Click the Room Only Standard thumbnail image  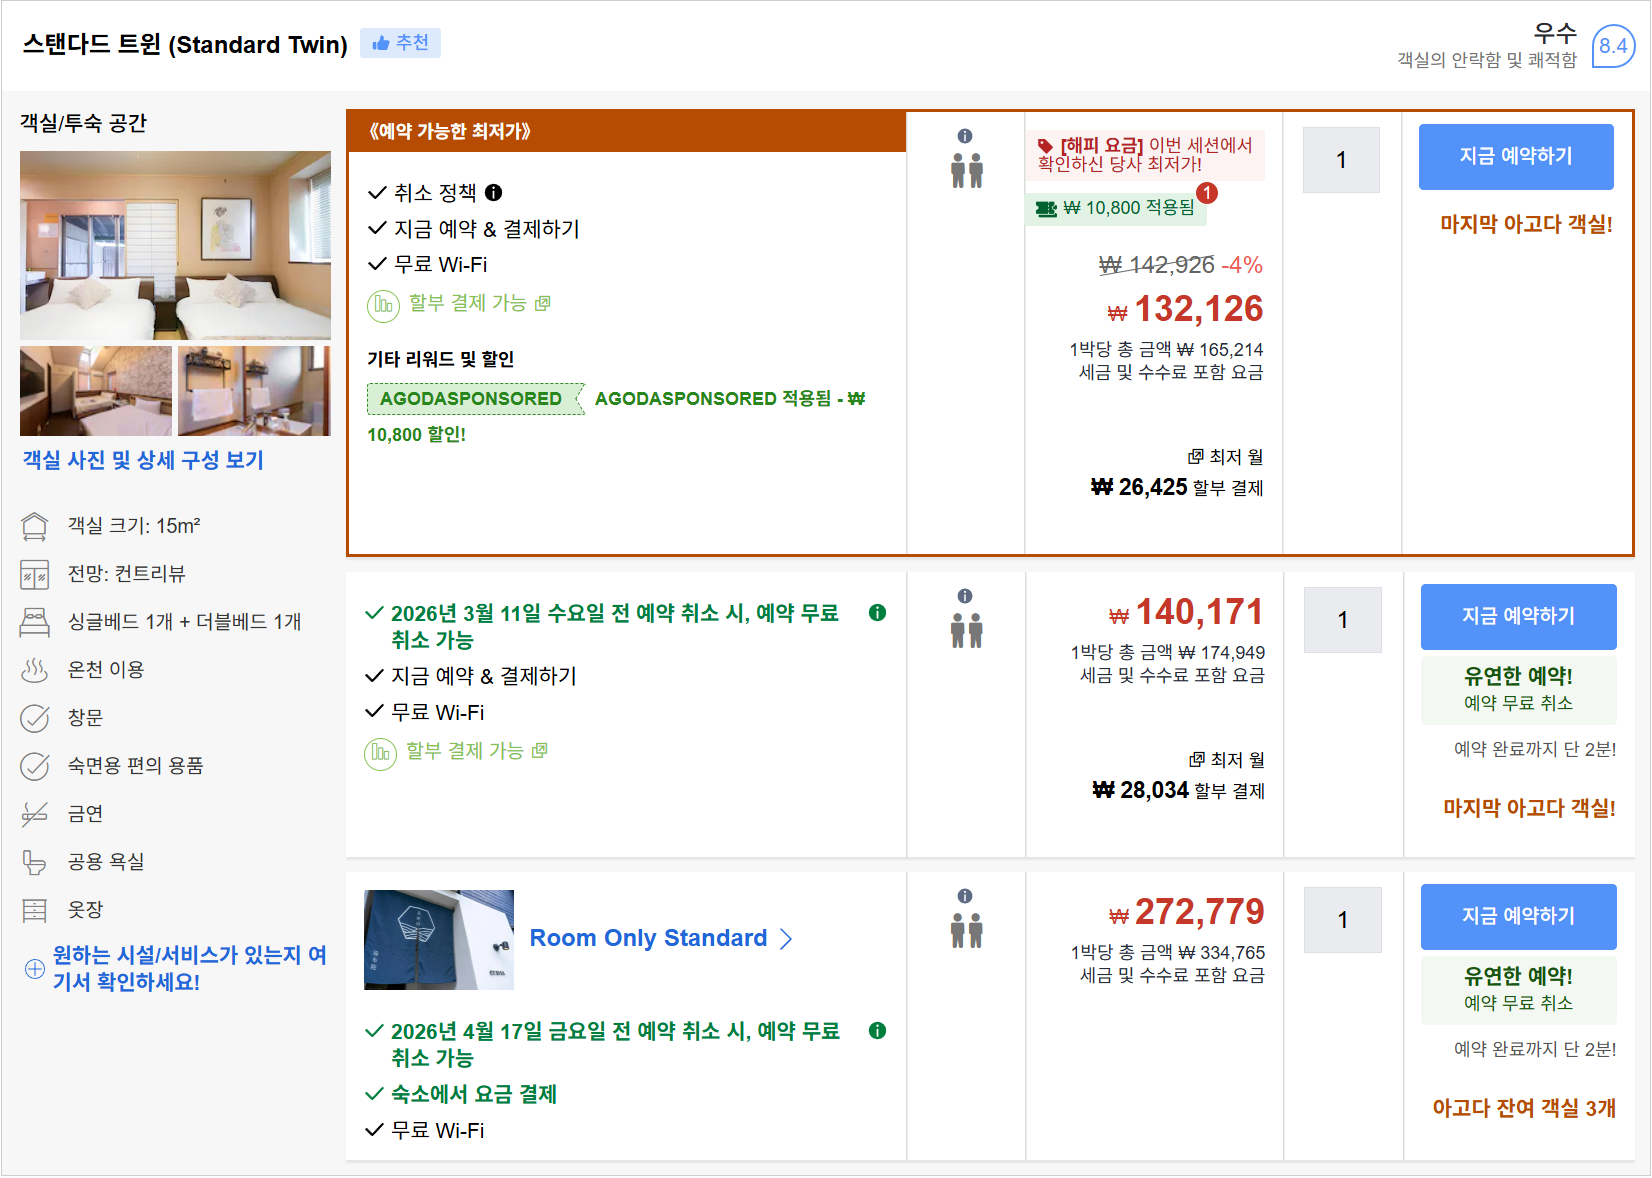tap(438, 940)
